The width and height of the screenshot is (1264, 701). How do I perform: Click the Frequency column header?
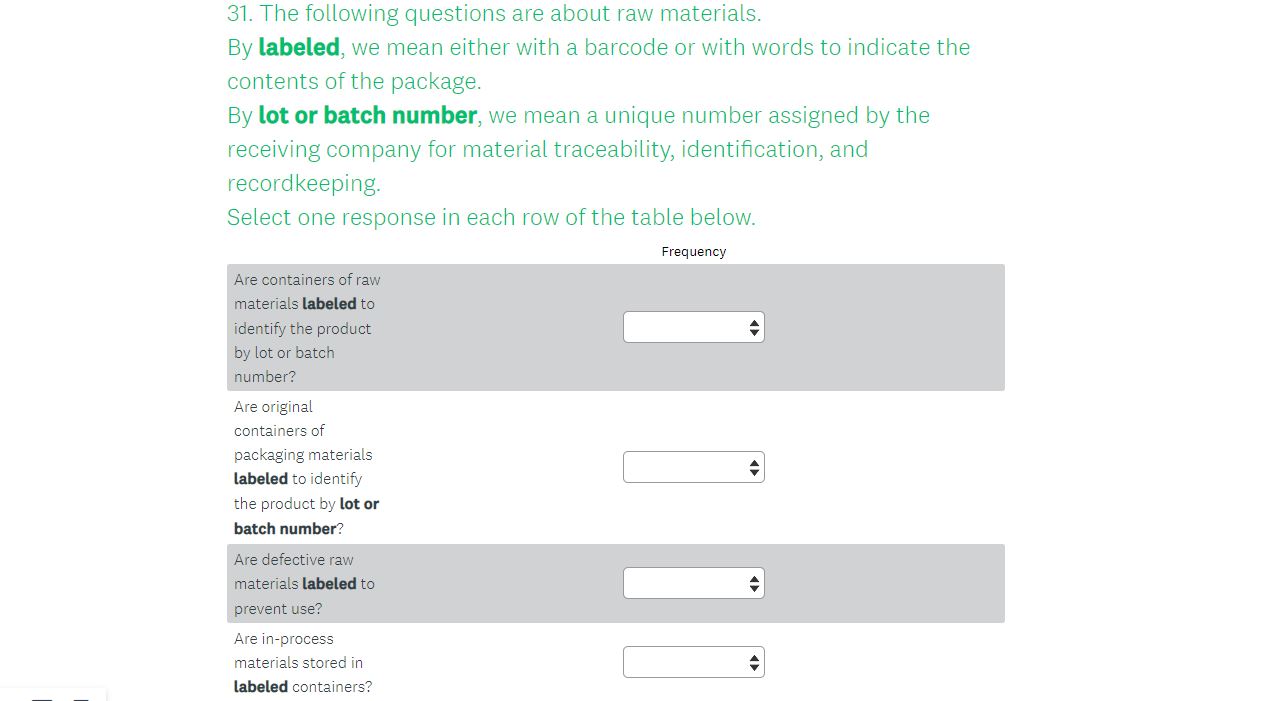point(693,252)
